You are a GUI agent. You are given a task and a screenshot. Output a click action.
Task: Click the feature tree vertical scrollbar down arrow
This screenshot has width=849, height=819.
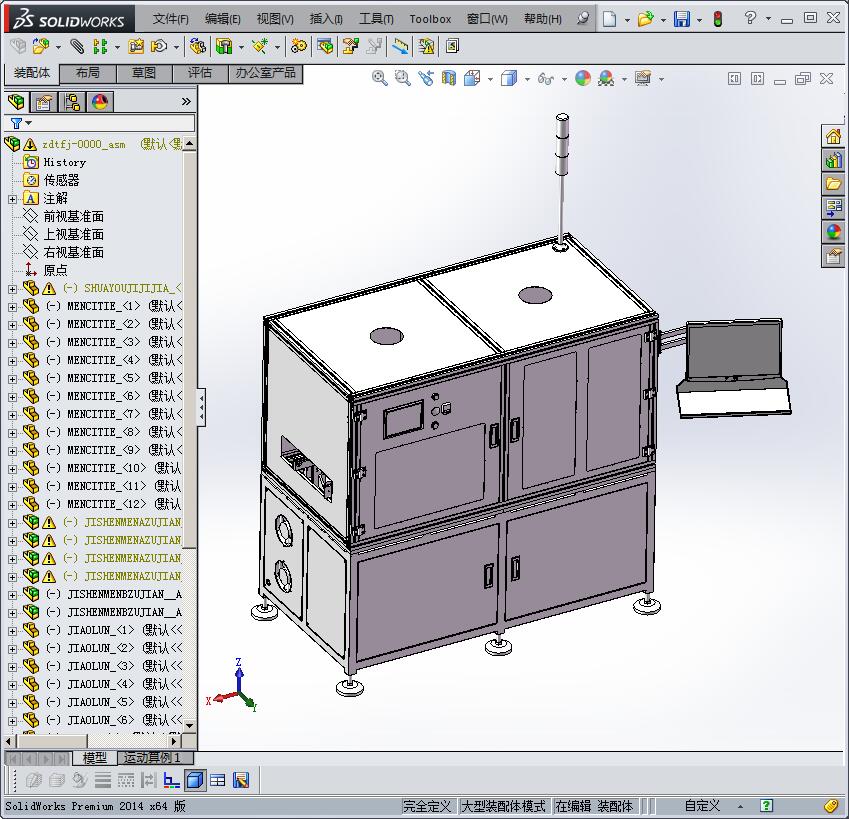click(x=190, y=725)
